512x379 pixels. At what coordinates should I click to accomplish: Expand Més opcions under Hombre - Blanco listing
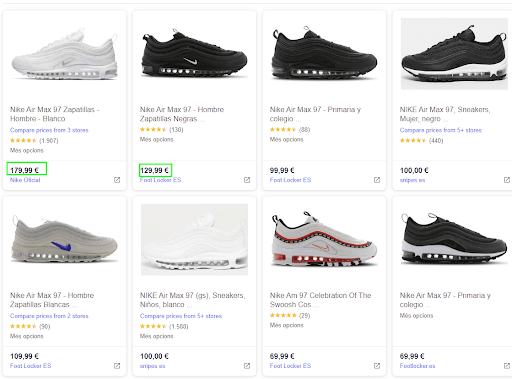pos(26,150)
